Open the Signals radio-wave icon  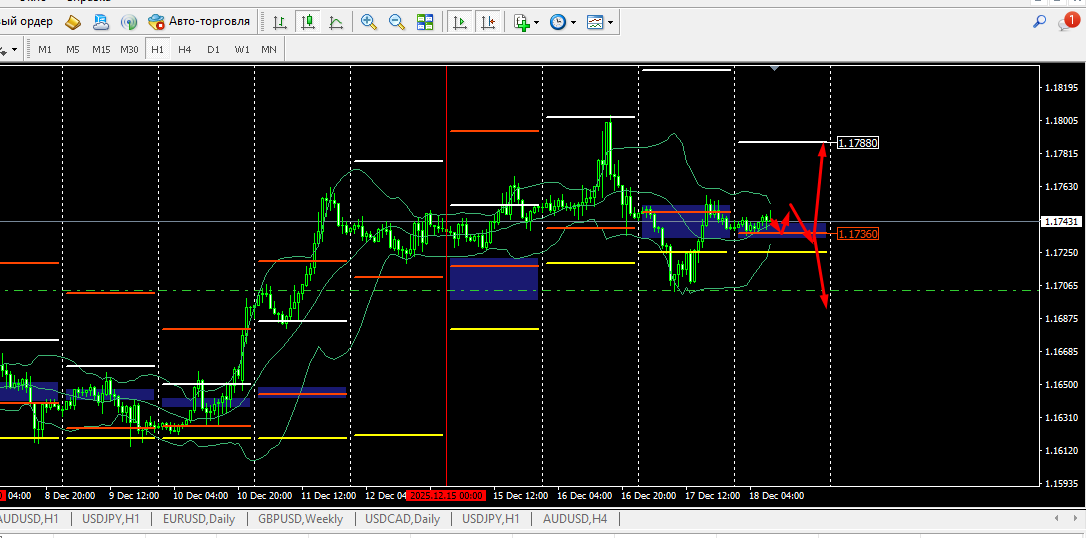[129, 22]
